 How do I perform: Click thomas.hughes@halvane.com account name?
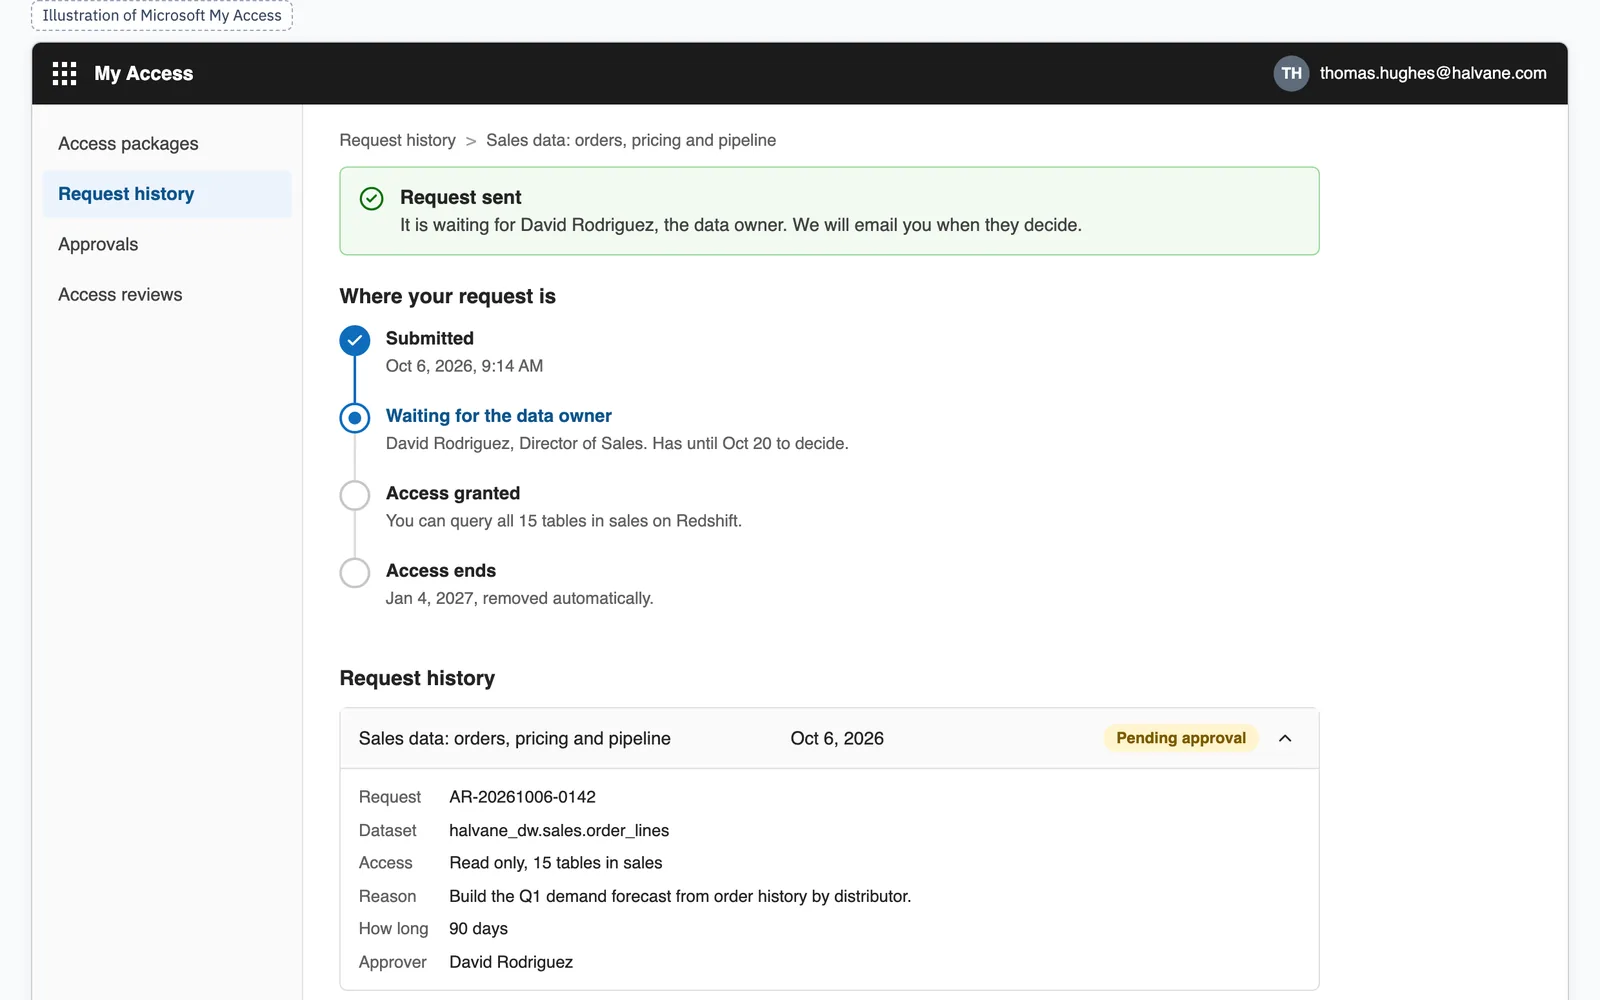[x=1433, y=73]
